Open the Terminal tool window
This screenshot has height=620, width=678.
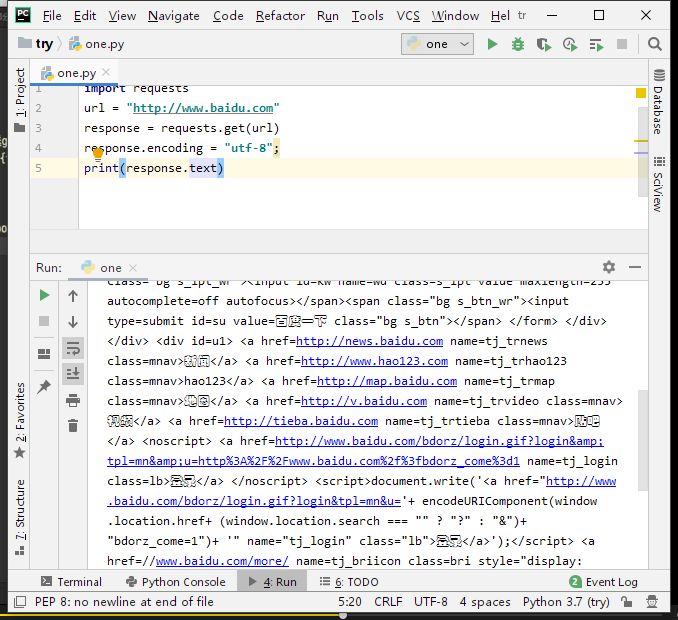pyautogui.click(x=71, y=582)
